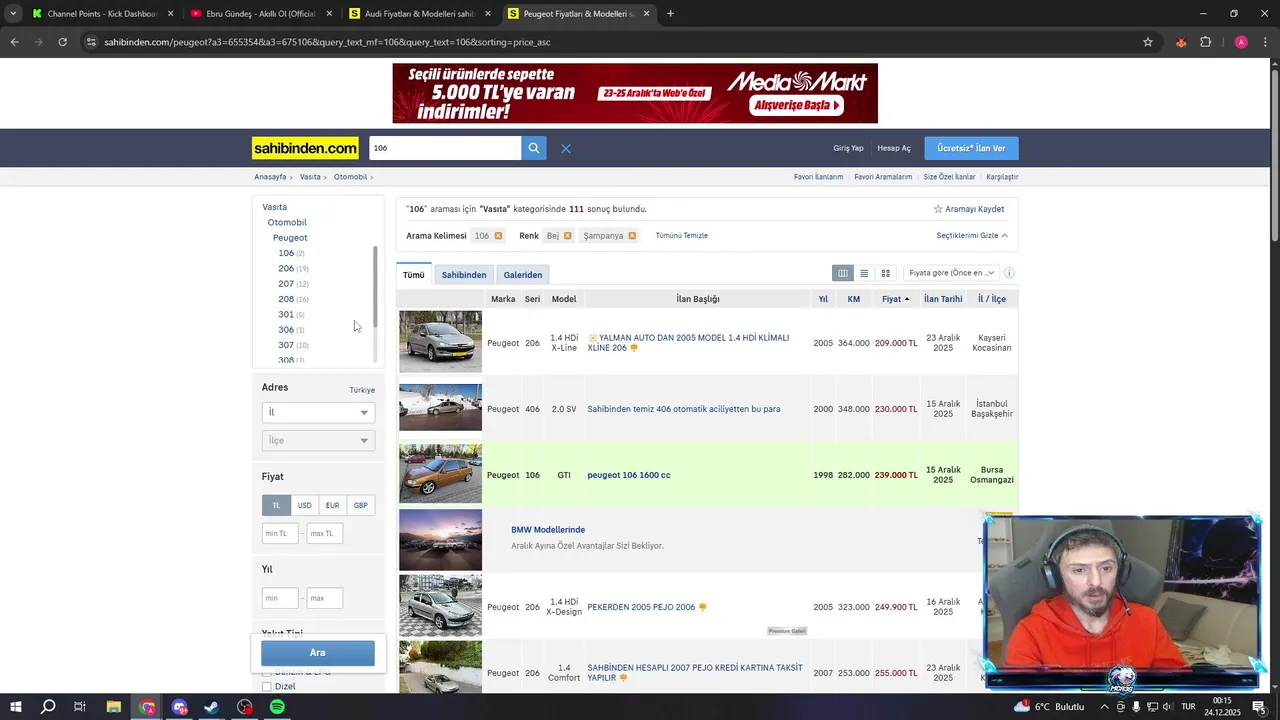Sort by the Fiyat column header
Screen dimensions: 1280x720
tap(896, 299)
